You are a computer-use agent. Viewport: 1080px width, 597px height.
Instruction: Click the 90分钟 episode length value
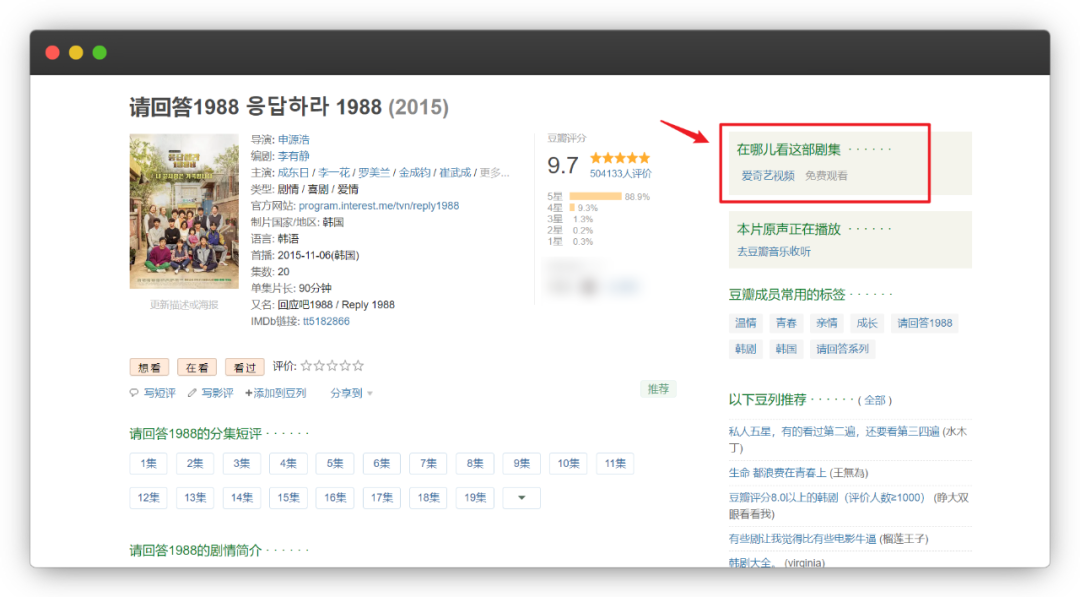pyautogui.click(x=315, y=288)
